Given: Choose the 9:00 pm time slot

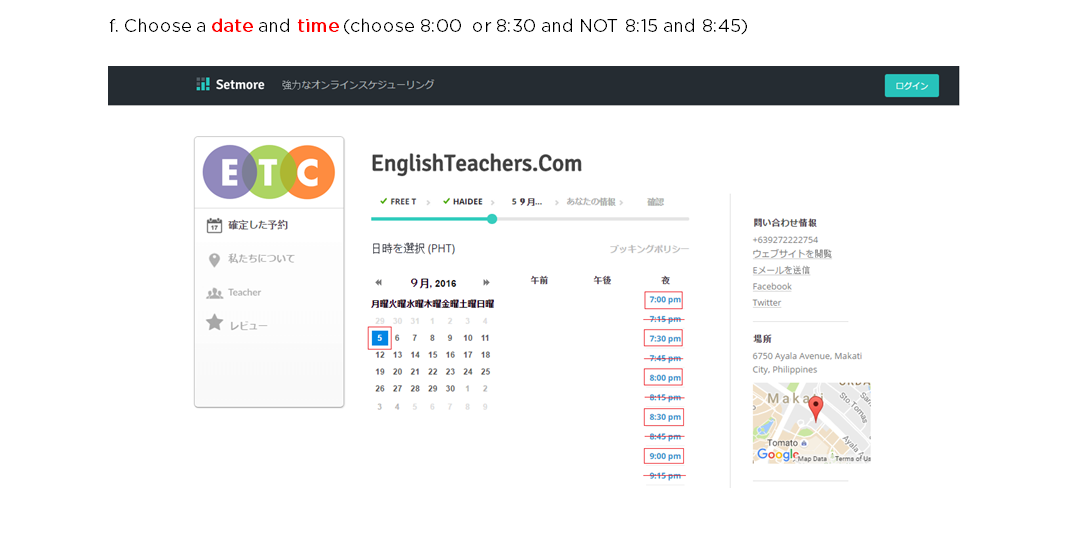Looking at the screenshot, I should (x=664, y=457).
